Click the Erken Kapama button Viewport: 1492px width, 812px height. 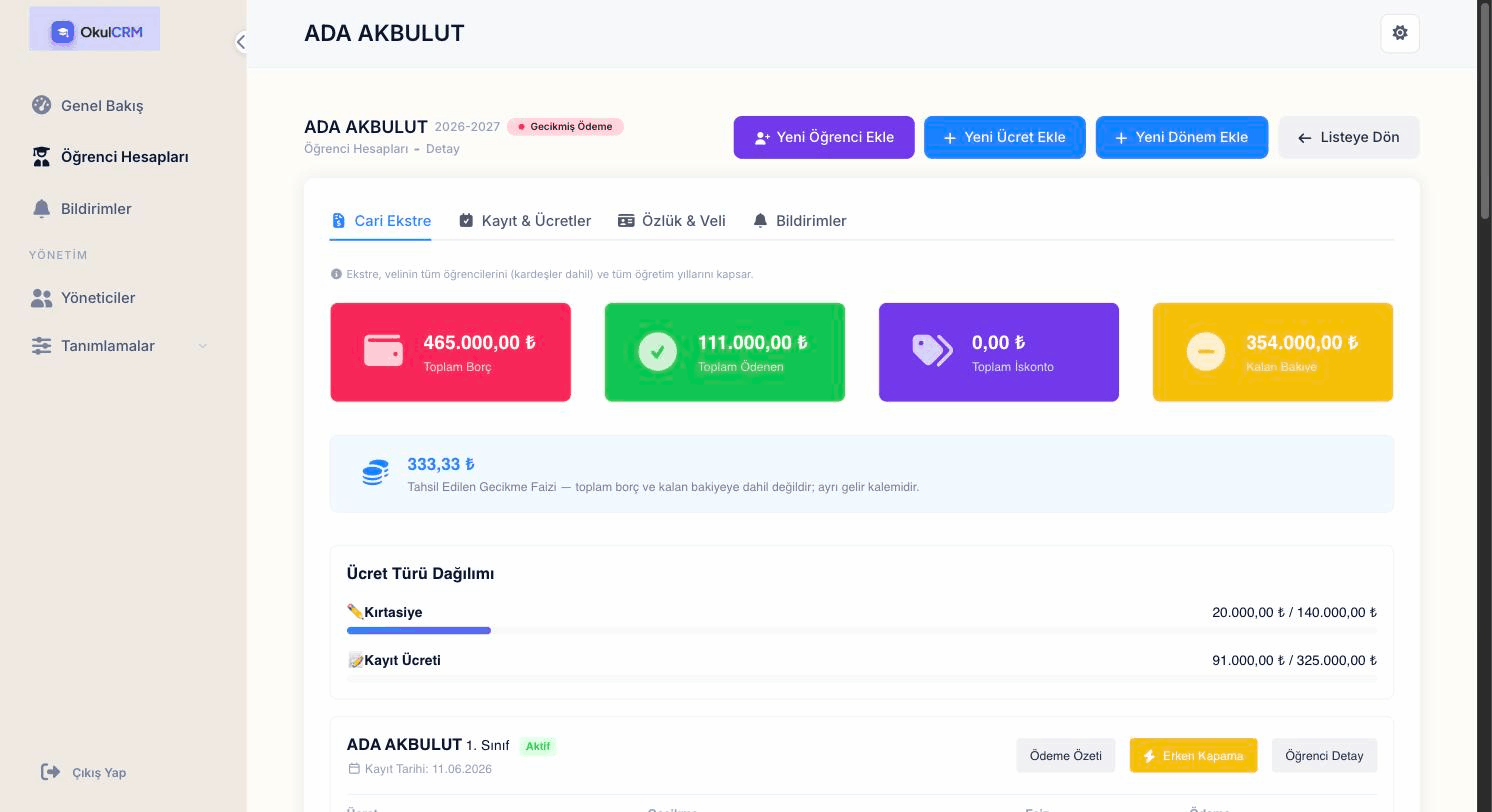click(x=1193, y=756)
